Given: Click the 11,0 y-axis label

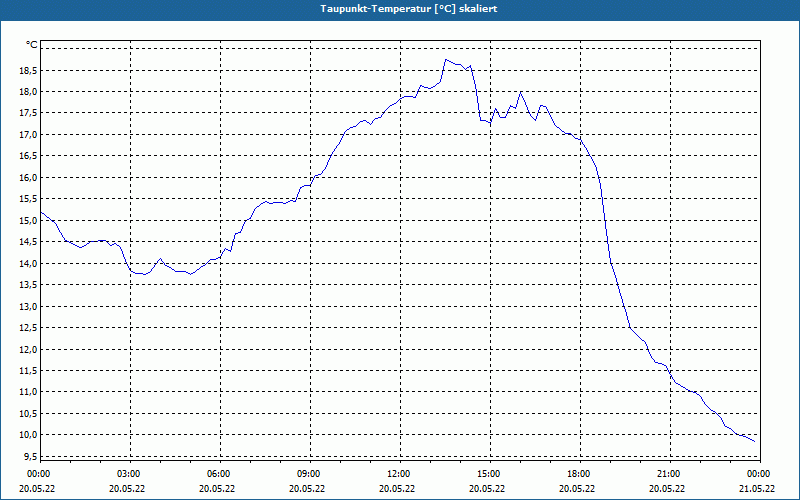Looking at the screenshot, I should (29, 392).
